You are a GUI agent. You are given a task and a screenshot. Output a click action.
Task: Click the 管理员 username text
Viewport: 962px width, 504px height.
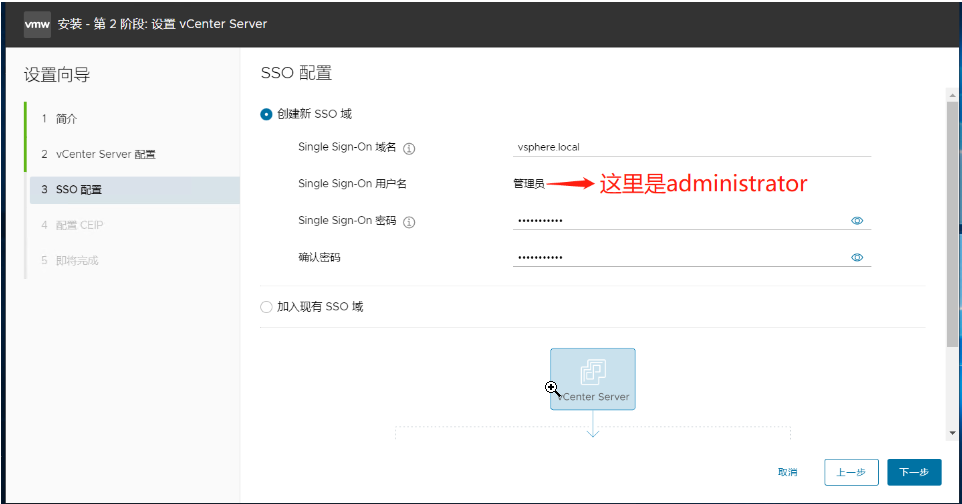pos(529,184)
